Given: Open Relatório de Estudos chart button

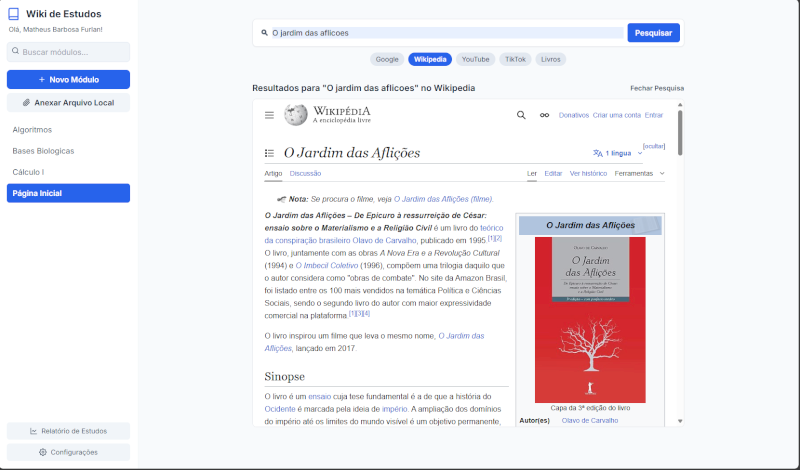Looking at the screenshot, I should click(x=68, y=431).
